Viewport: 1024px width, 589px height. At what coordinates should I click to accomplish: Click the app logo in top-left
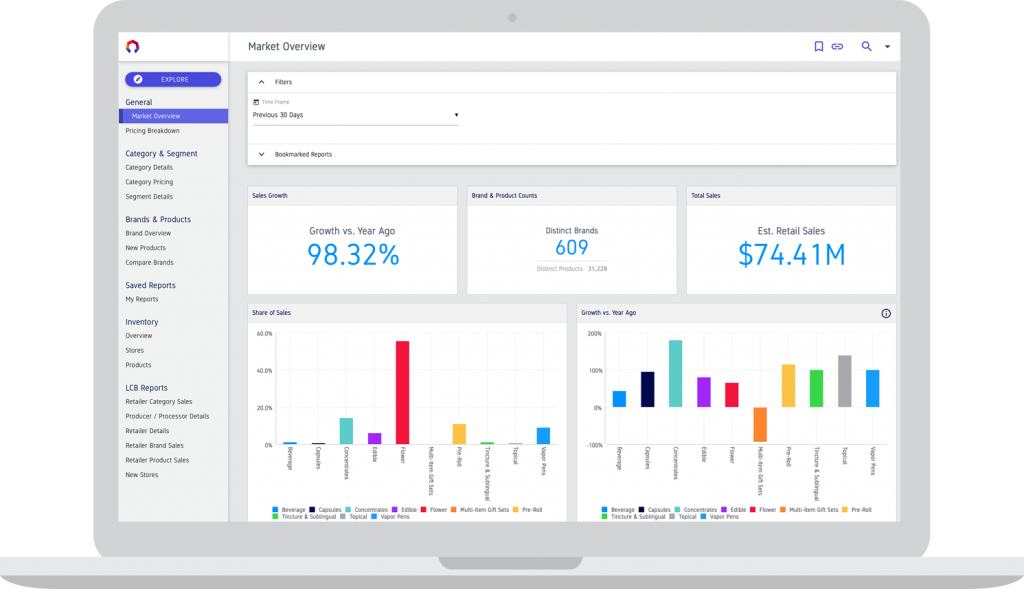click(x=132, y=46)
